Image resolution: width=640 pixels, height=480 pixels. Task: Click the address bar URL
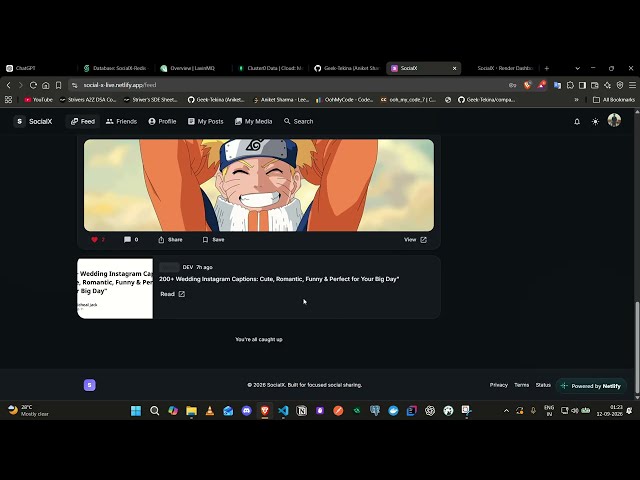120,85
